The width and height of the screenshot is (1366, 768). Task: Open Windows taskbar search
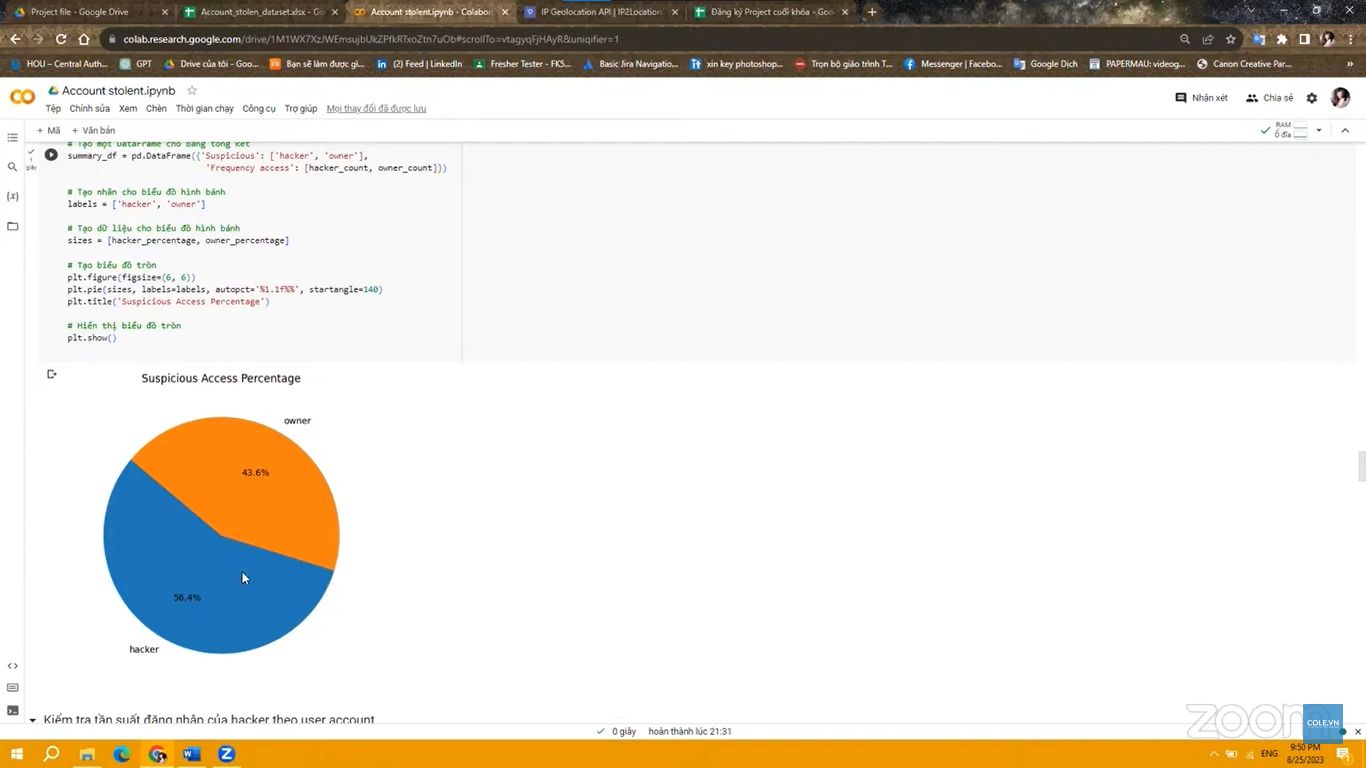click(x=52, y=754)
